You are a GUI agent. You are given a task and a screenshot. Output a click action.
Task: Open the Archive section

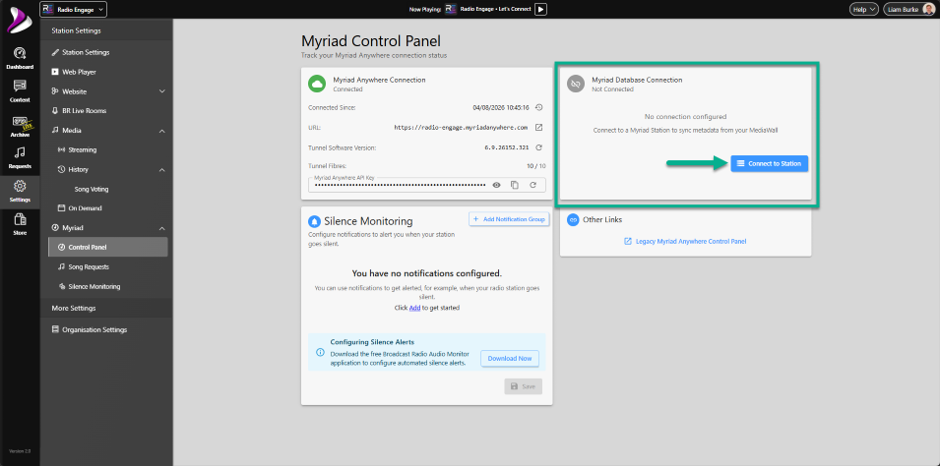coord(20,126)
